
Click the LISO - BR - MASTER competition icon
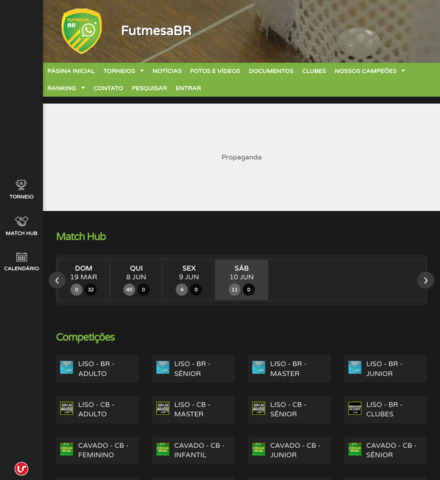click(259, 368)
